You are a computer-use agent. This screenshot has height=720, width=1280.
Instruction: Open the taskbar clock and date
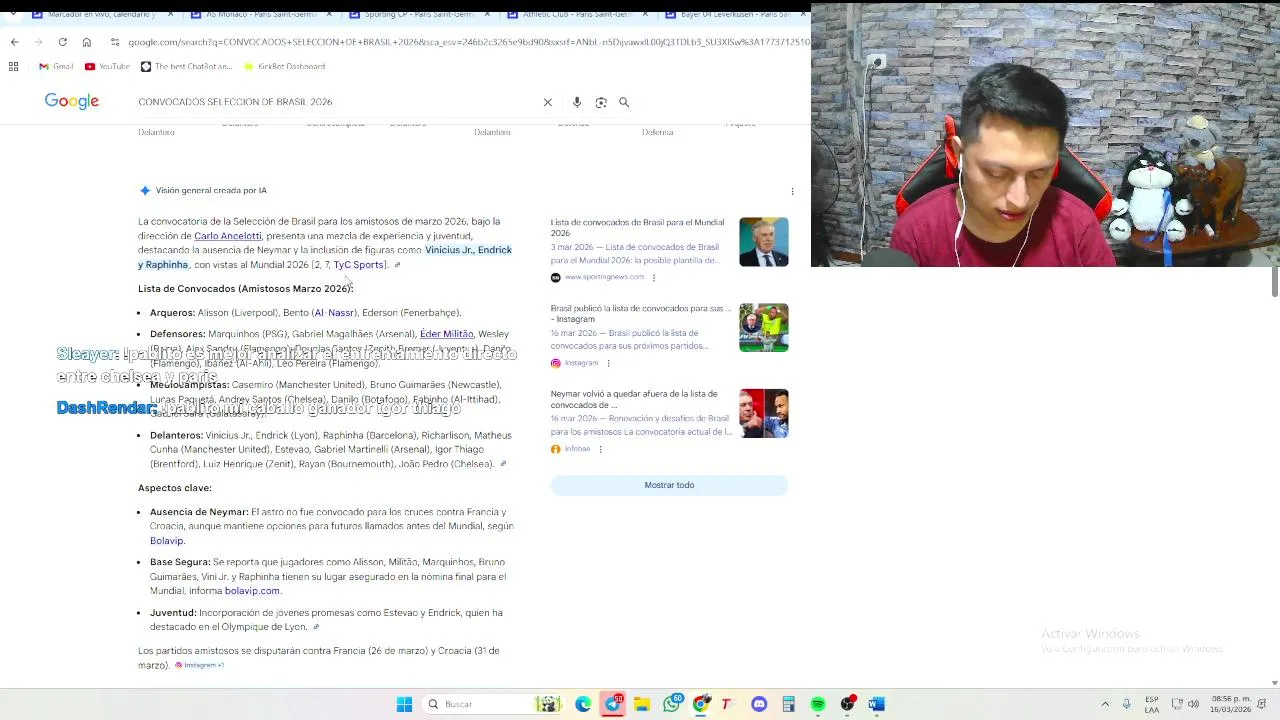pos(1231,704)
